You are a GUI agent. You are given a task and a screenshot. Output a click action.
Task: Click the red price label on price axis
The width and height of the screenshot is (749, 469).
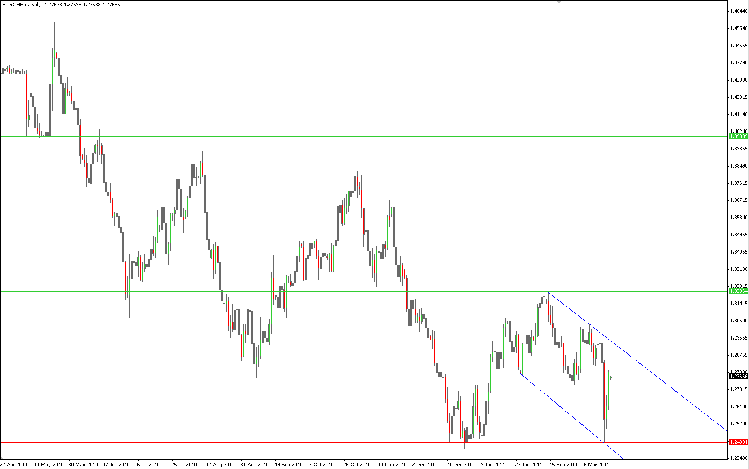pos(738,442)
